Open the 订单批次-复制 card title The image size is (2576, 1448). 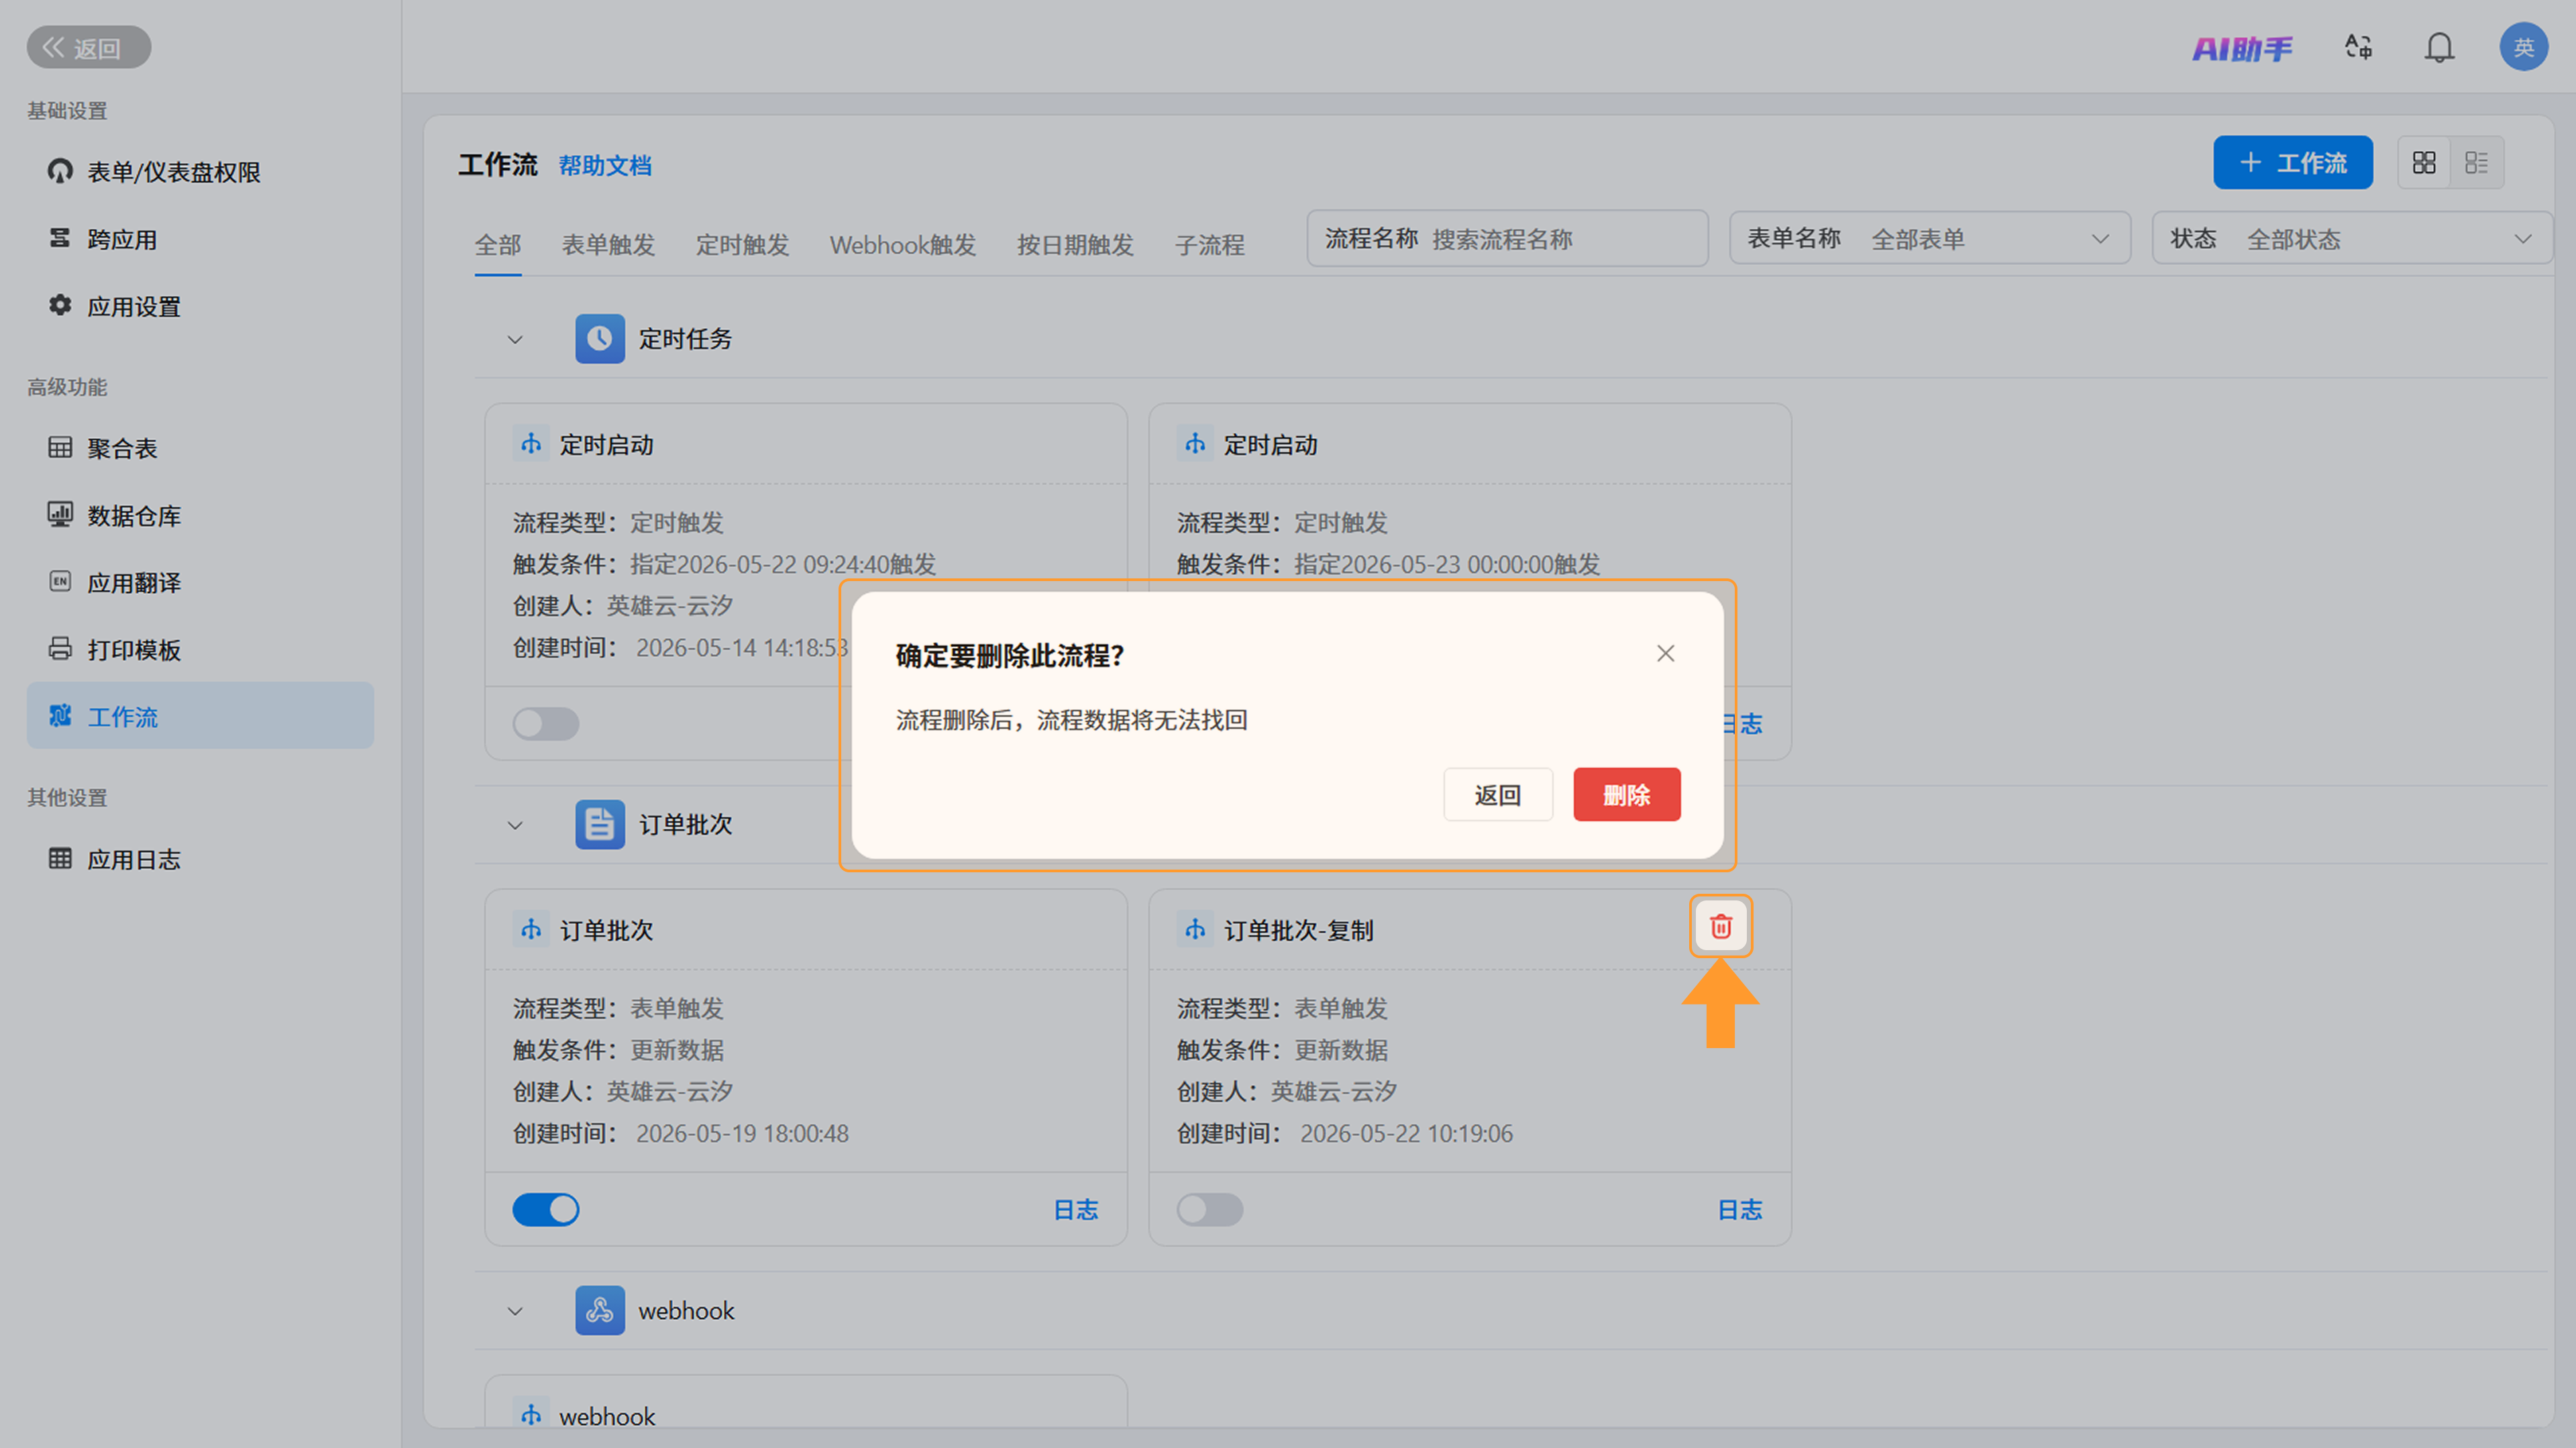[1299, 931]
